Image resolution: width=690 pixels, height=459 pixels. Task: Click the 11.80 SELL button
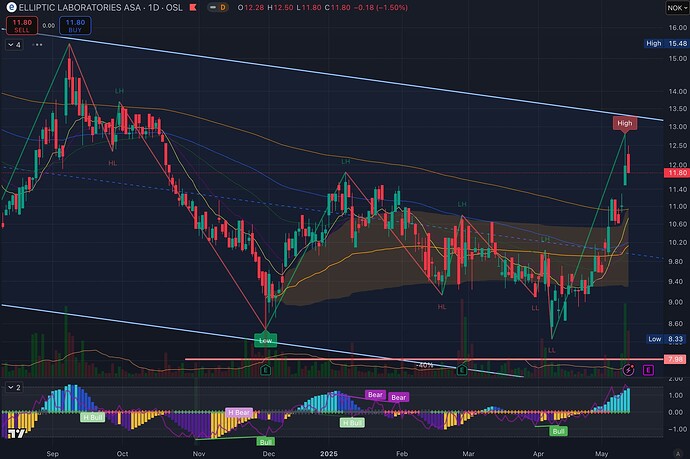point(22,26)
